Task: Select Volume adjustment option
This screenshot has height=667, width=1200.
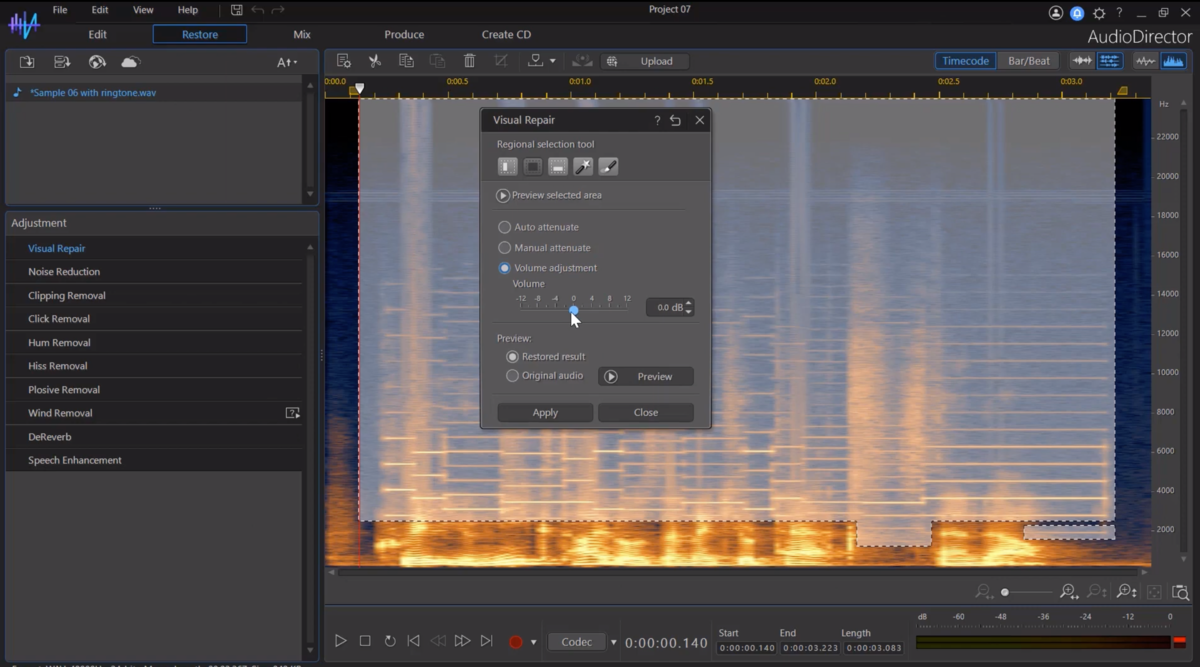Action: [505, 268]
